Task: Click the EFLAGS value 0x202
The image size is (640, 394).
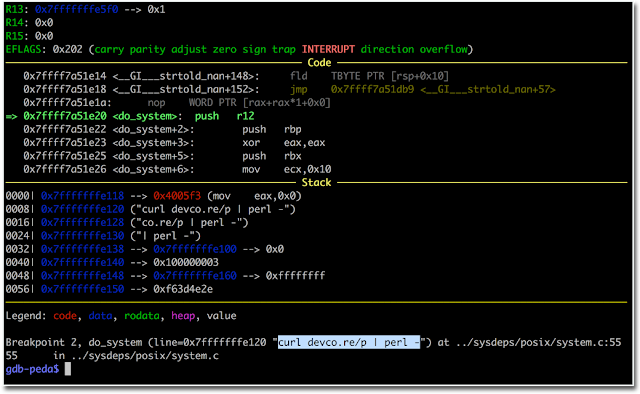Action: [x=67, y=49]
